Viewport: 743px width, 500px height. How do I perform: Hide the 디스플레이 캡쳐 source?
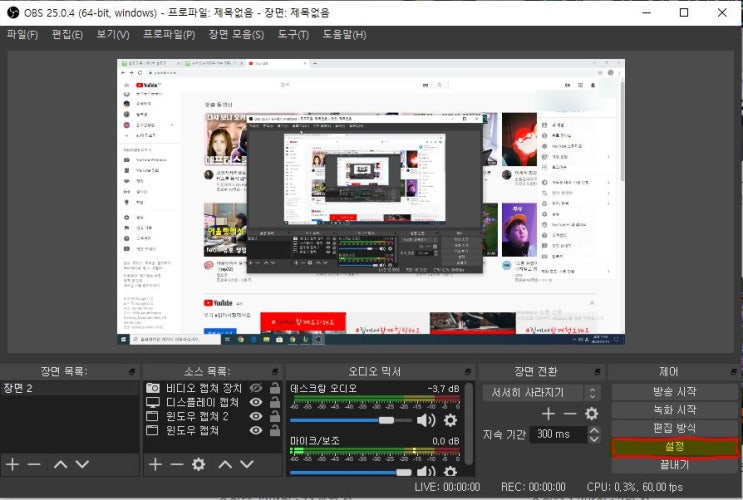coord(256,402)
